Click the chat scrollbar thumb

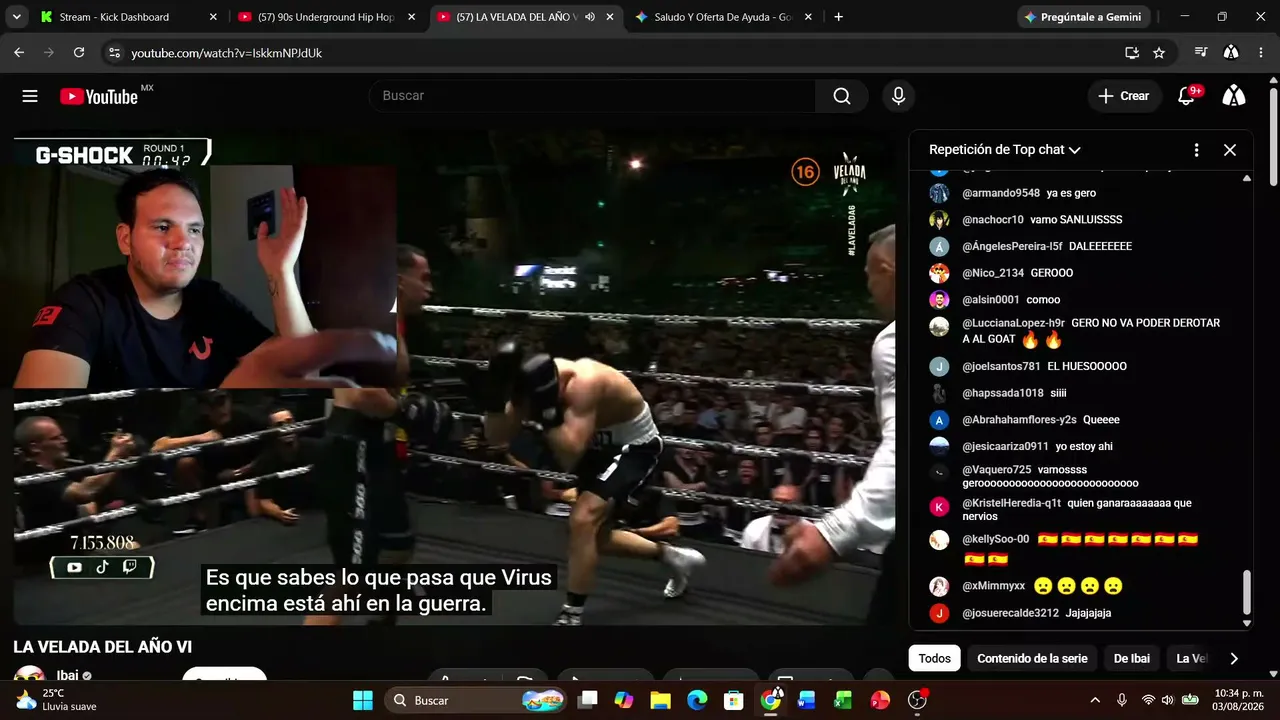point(1246,593)
